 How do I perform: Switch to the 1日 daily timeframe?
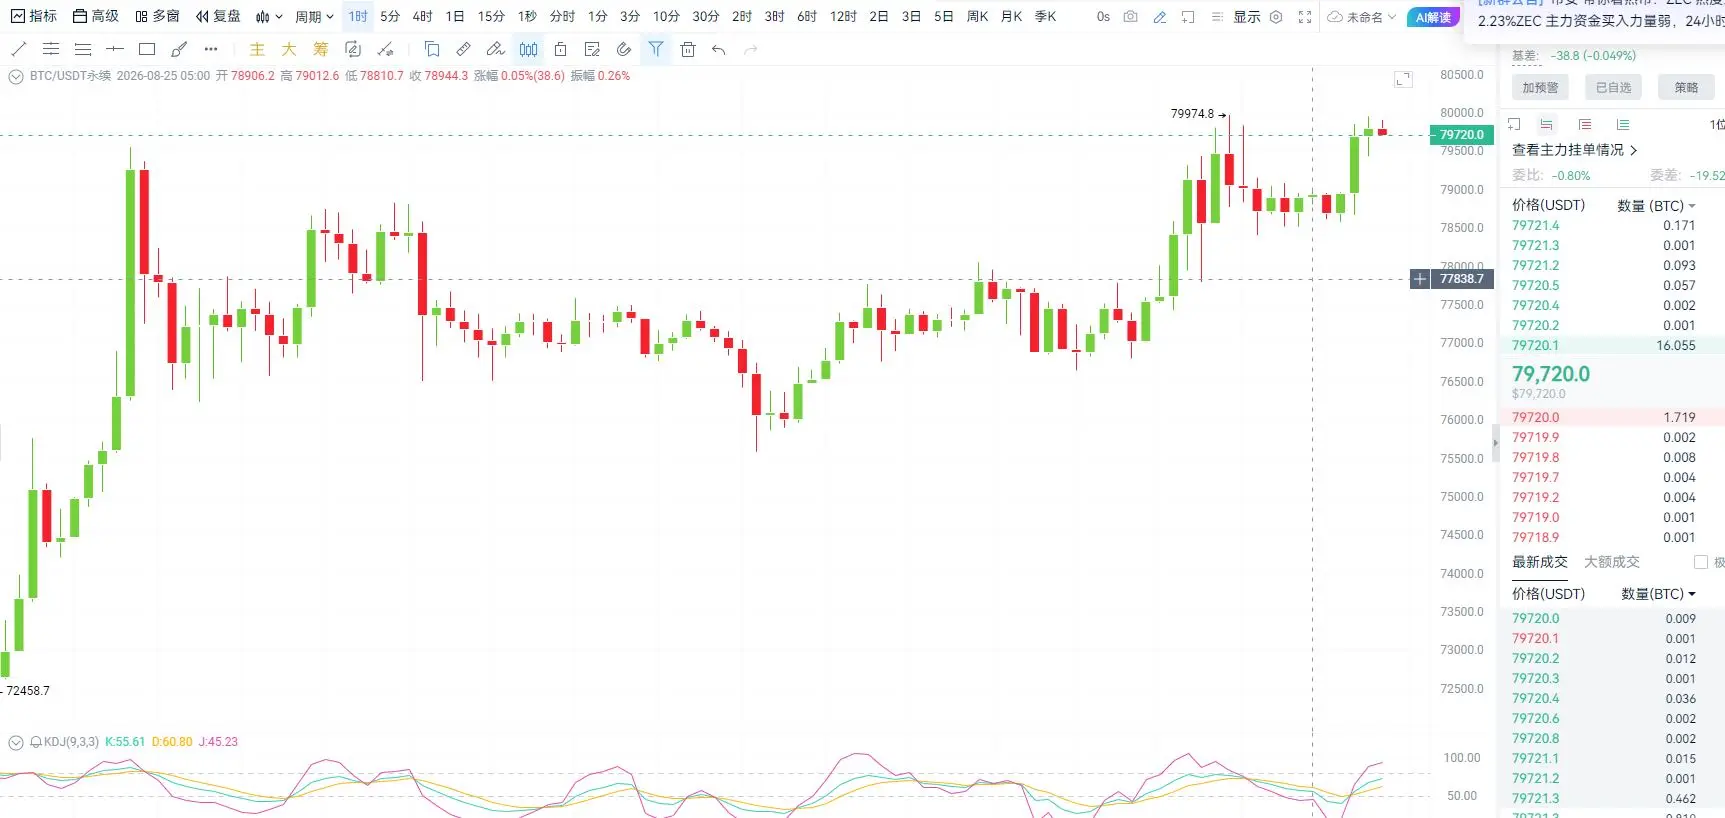click(455, 16)
